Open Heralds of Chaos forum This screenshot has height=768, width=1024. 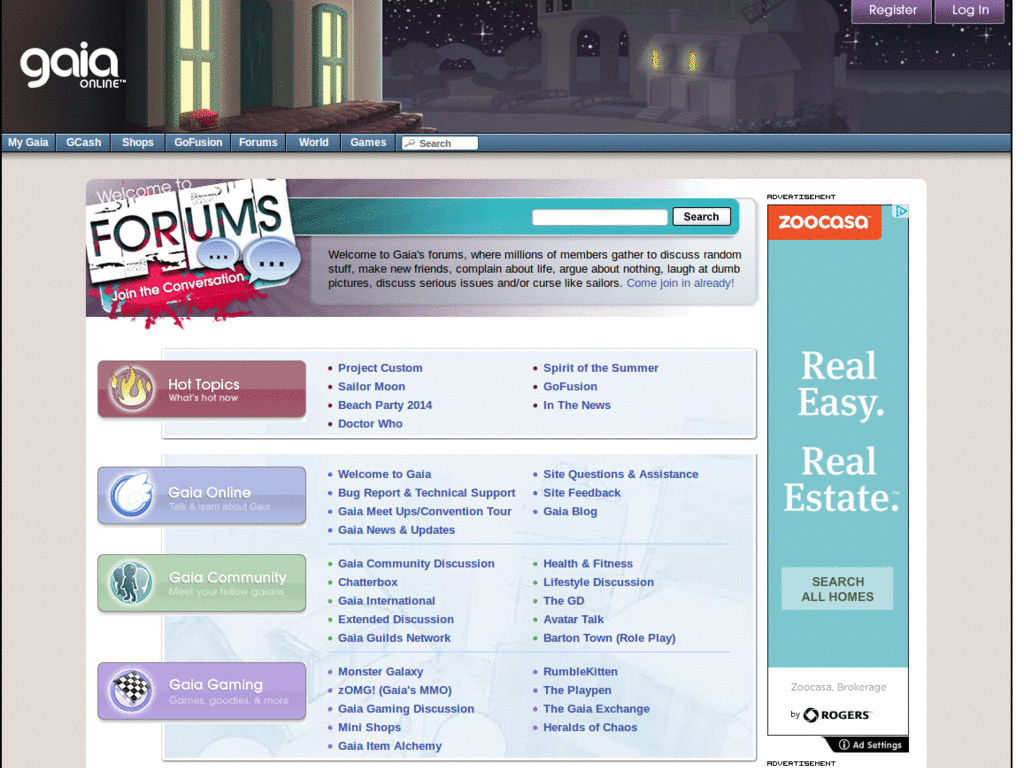tap(590, 728)
